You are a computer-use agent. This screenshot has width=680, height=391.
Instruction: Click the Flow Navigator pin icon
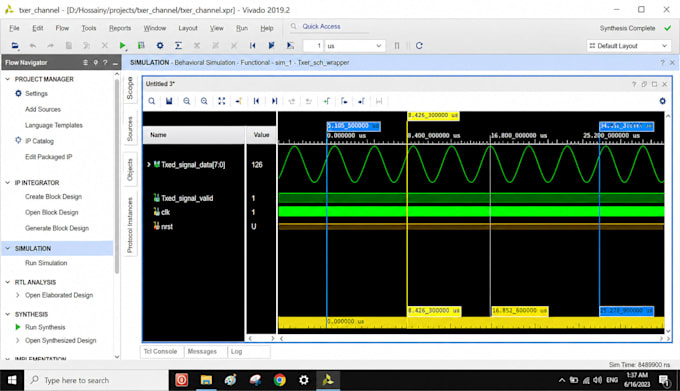(95, 63)
